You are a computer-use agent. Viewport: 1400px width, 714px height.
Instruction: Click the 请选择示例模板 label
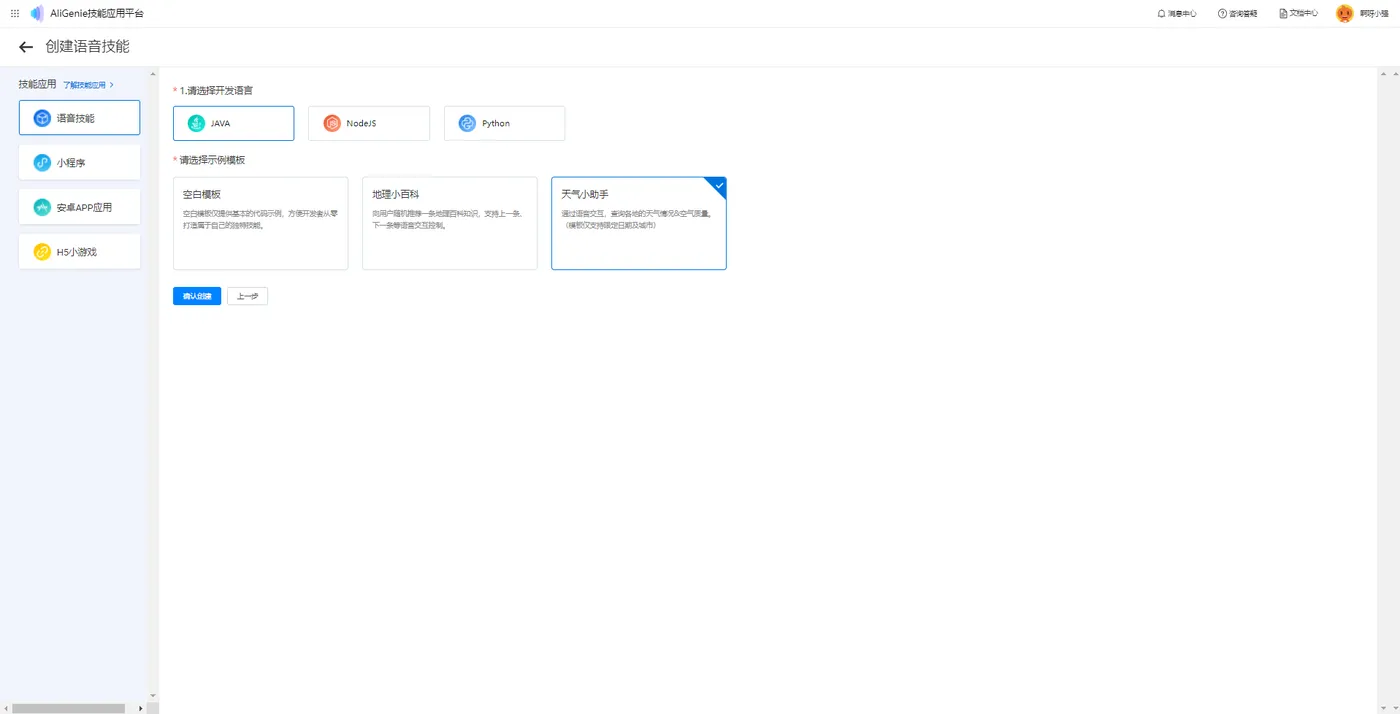pyautogui.click(x=212, y=160)
